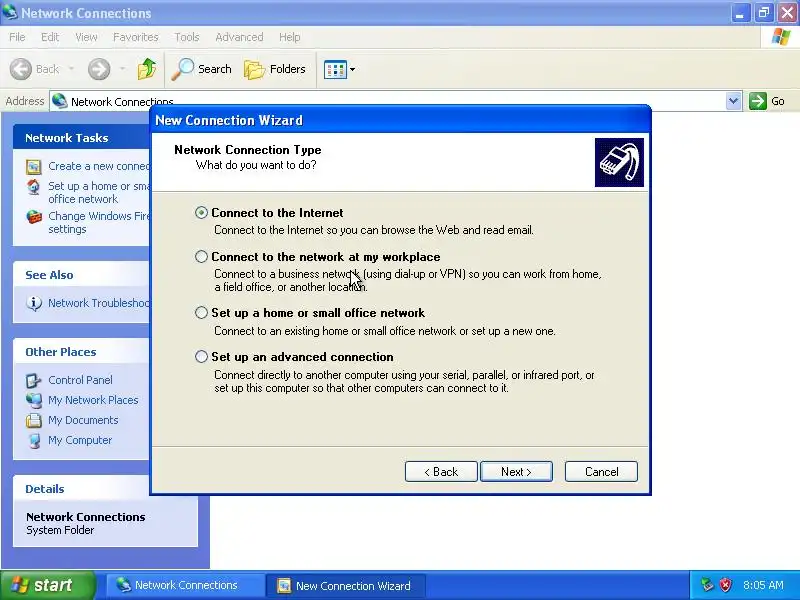Click the Views icon in toolbar
The width and height of the screenshot is (800, 600).
(x=335, y=69)
